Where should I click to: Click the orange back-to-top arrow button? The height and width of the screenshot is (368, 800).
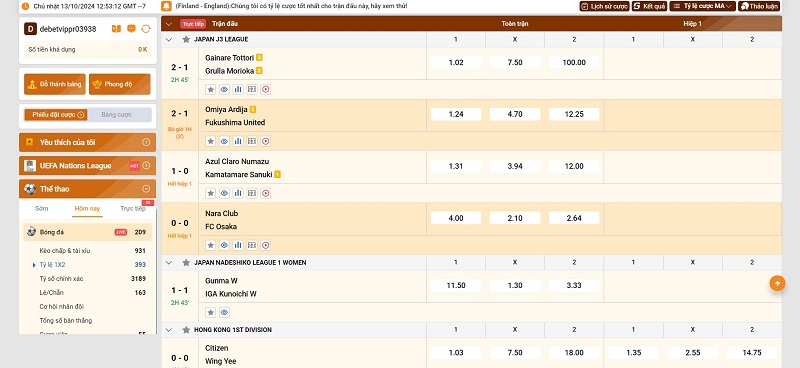click(777, 283)
